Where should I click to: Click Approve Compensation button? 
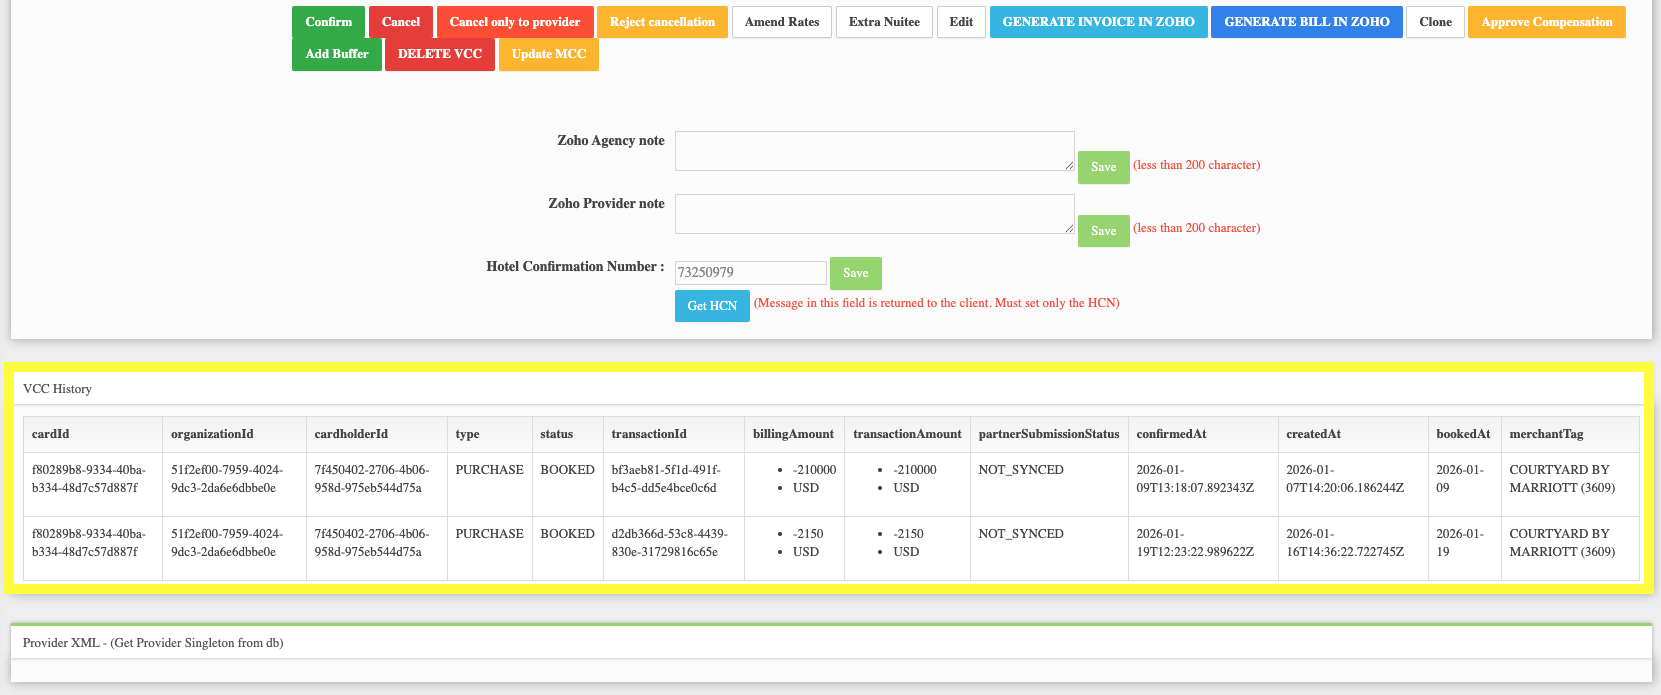(1547, 22)
